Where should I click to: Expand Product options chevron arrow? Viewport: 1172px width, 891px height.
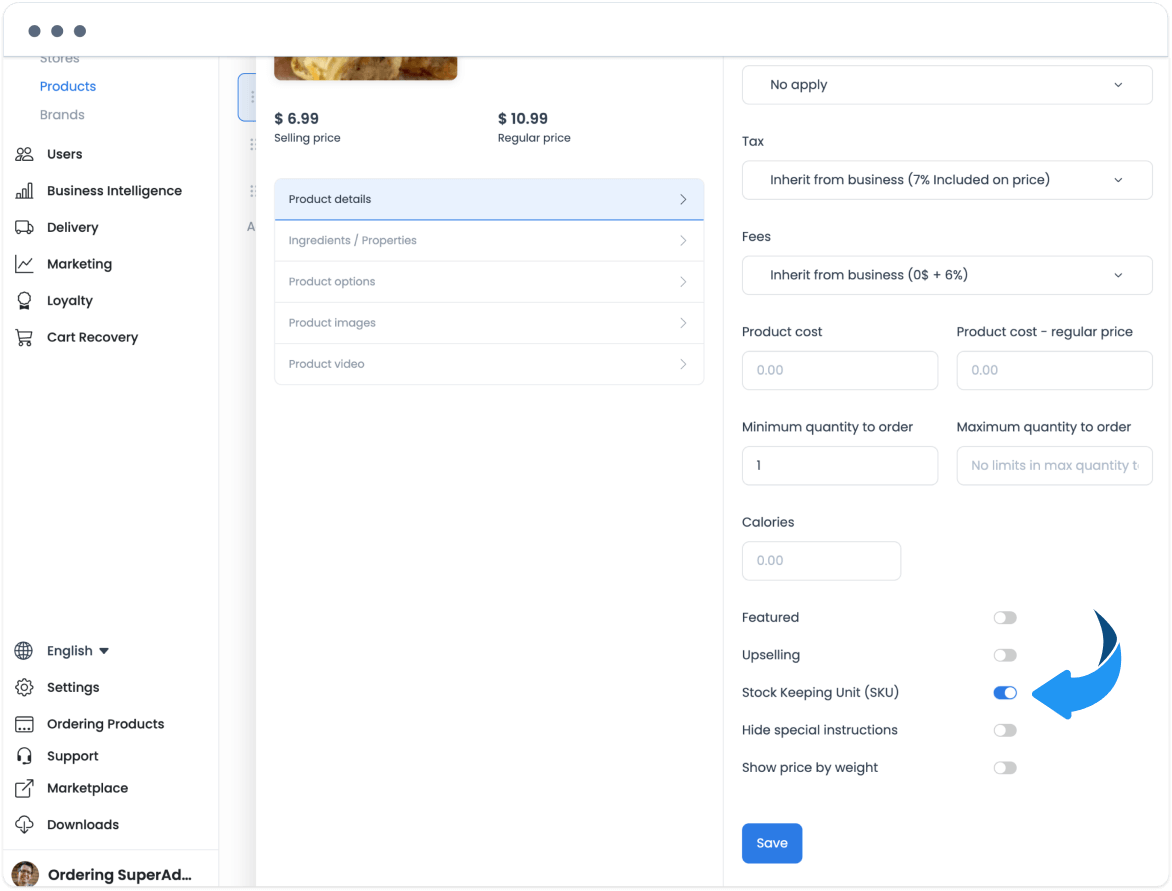pos(683,282)
